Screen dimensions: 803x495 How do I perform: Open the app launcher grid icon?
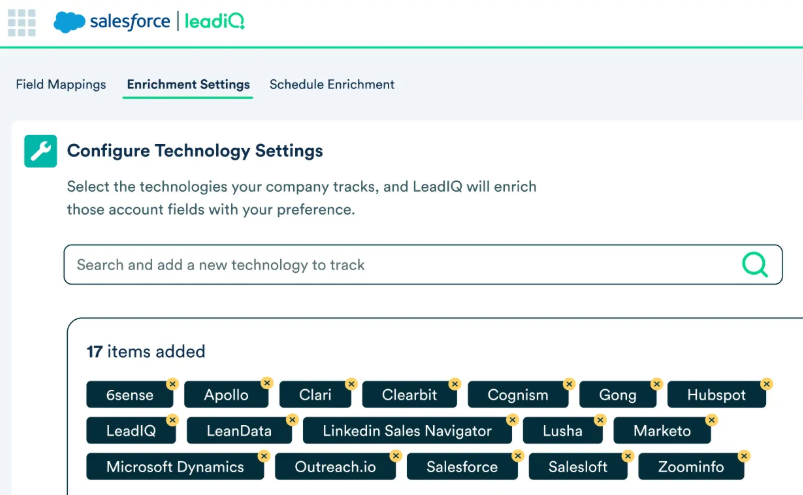tap(22, 23)
